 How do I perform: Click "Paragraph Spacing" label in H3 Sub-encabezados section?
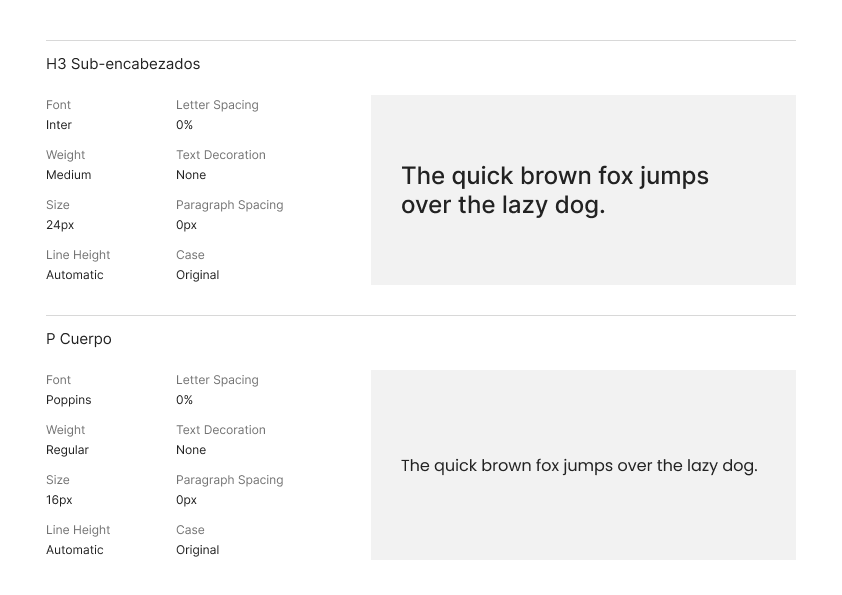230,205
